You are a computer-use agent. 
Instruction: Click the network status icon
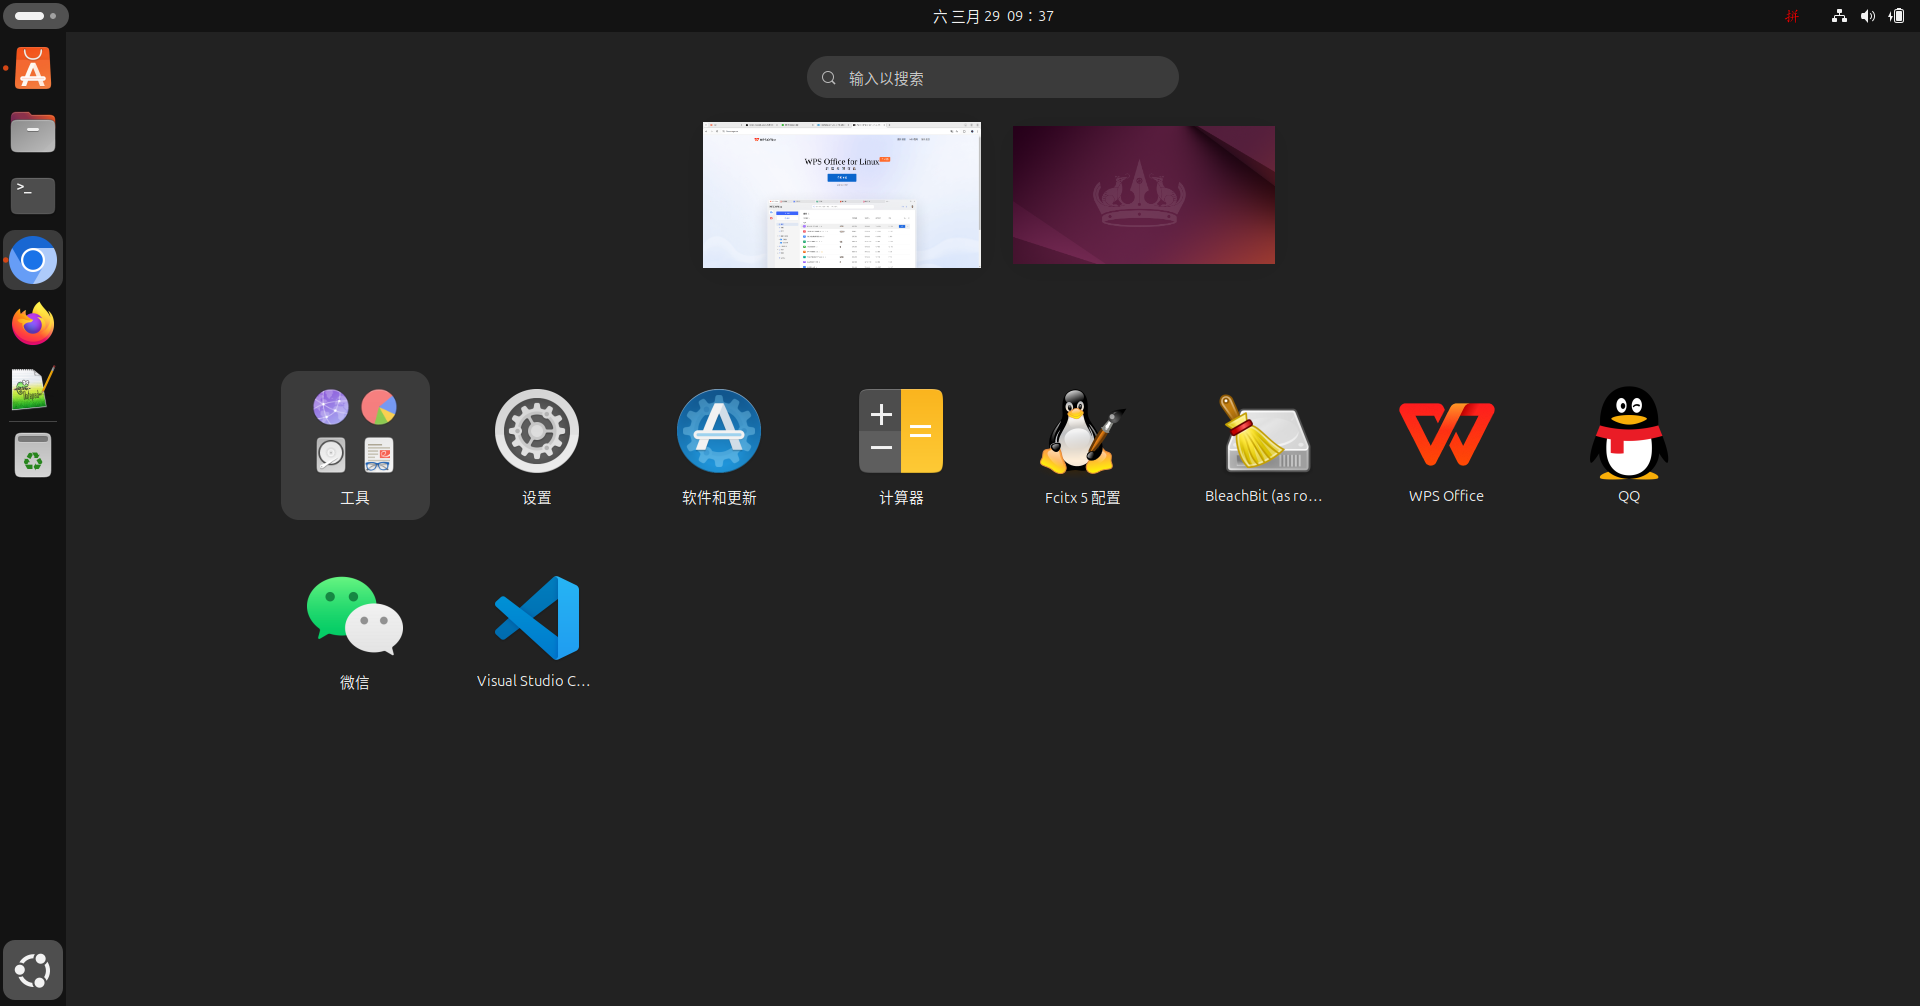tap(1839, 16)
